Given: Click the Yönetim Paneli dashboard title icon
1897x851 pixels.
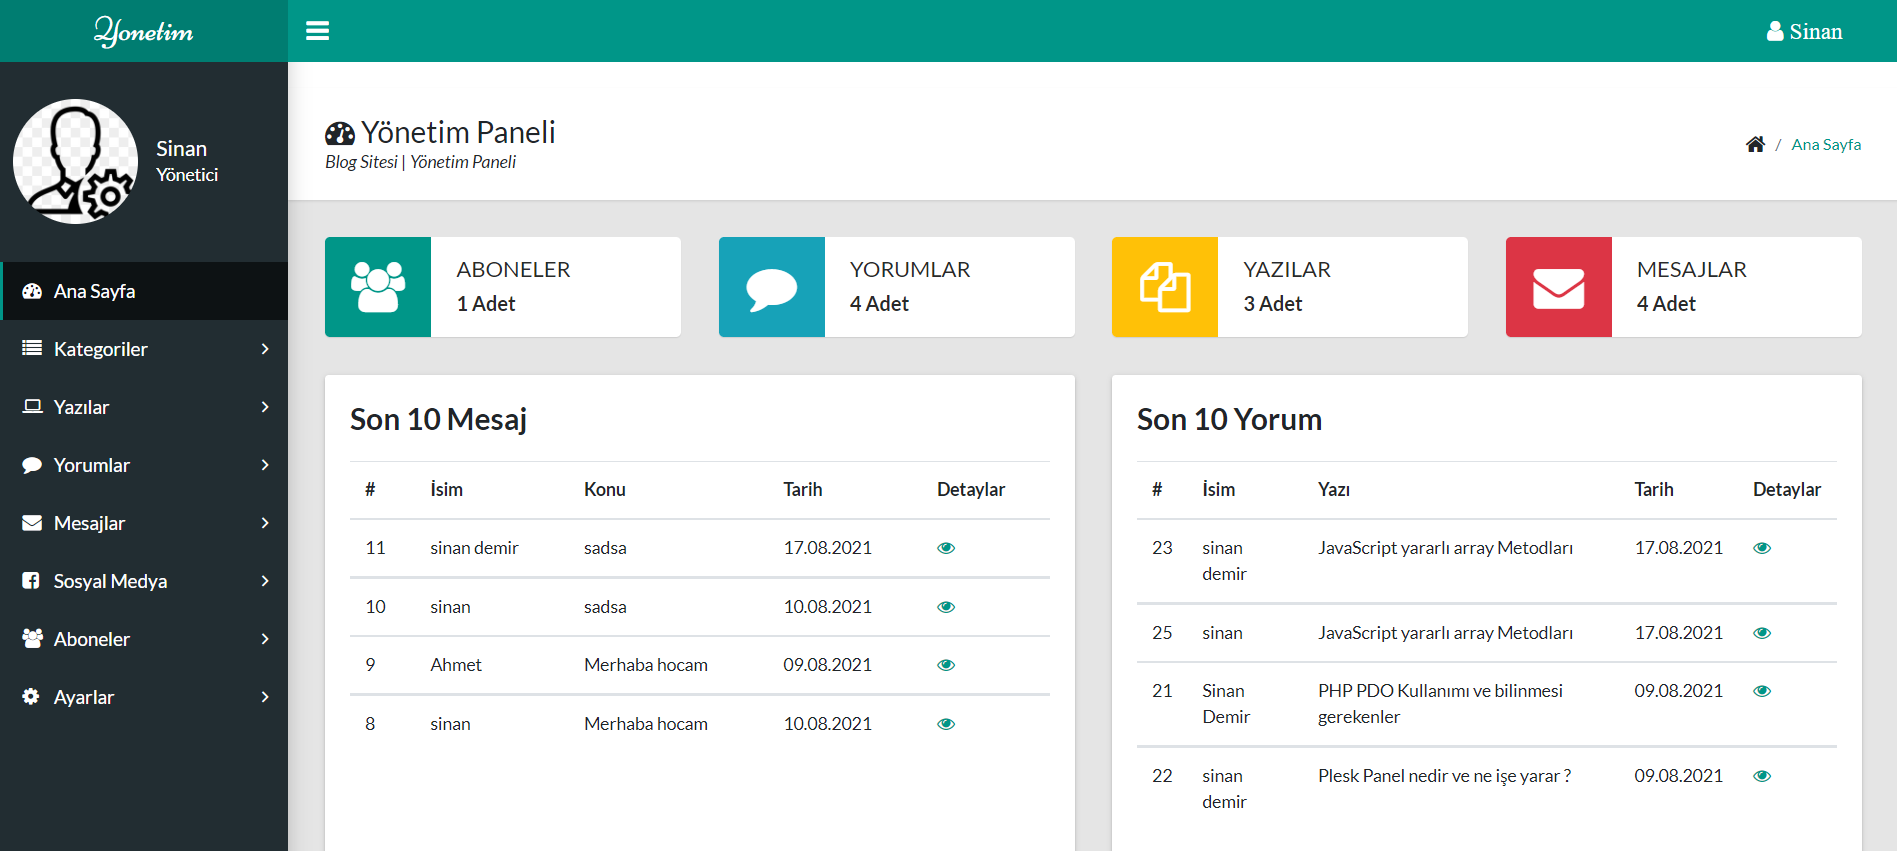Looking at the screenshot, I should [x=340, y=133].
